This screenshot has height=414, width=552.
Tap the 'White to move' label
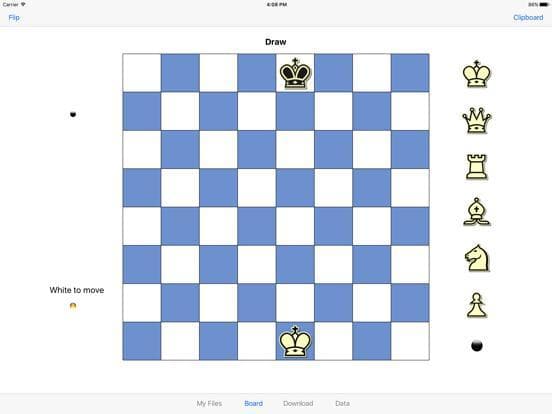coord(77,290)
